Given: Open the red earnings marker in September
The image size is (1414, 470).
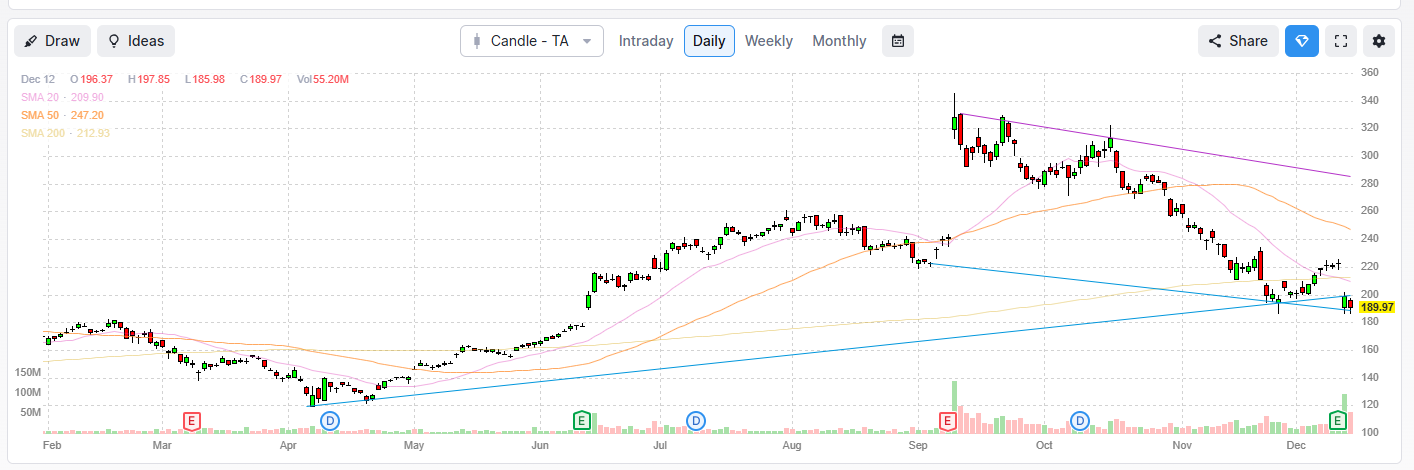Looking at the screenshot, I should point(947,420).
